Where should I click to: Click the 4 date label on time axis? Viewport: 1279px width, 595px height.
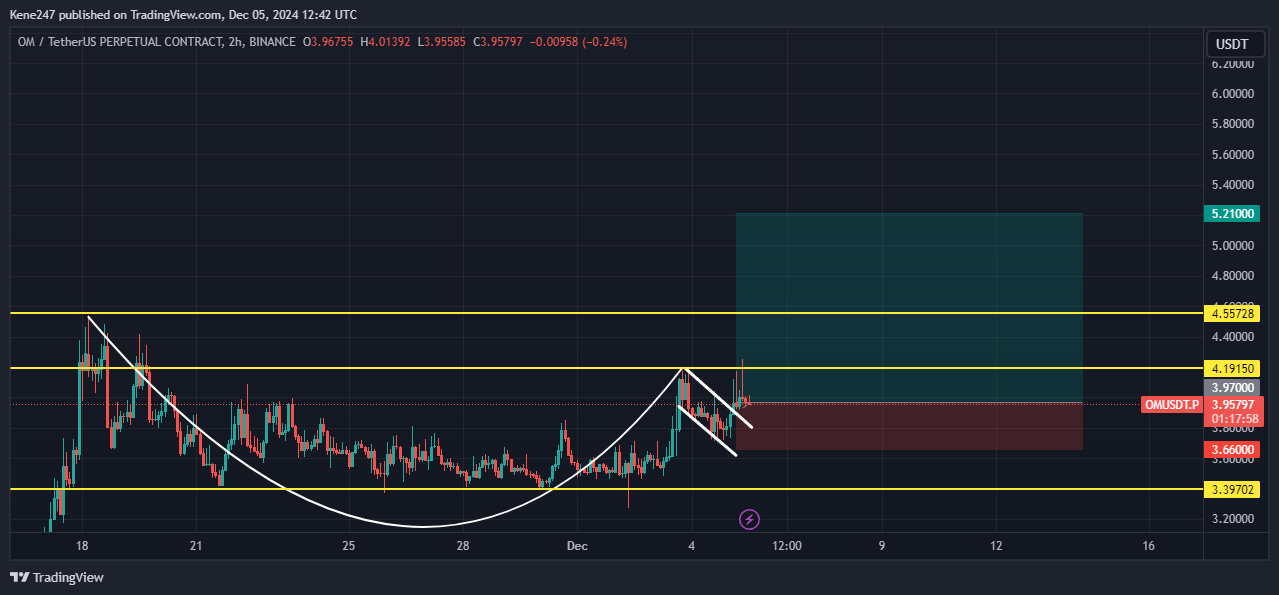pyautogui.click(x=692, y=546)
